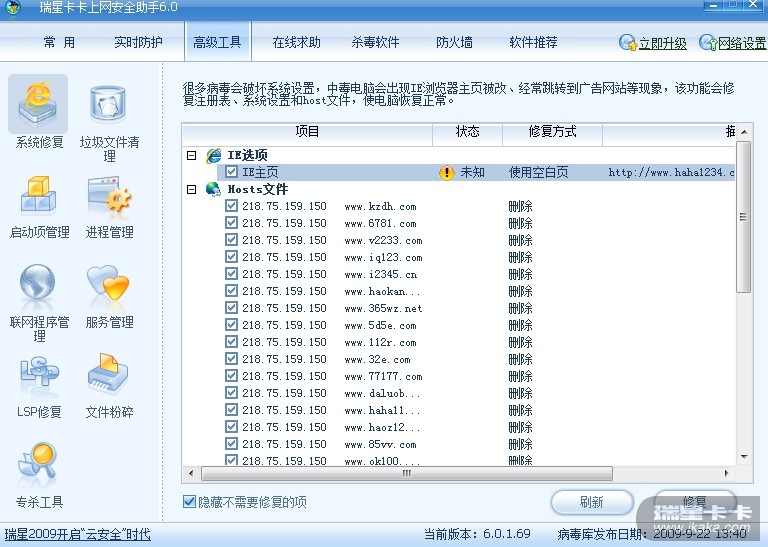Open the 立即升级 link
This screenshot has width=768, height=547.
[x=663, y=44]
